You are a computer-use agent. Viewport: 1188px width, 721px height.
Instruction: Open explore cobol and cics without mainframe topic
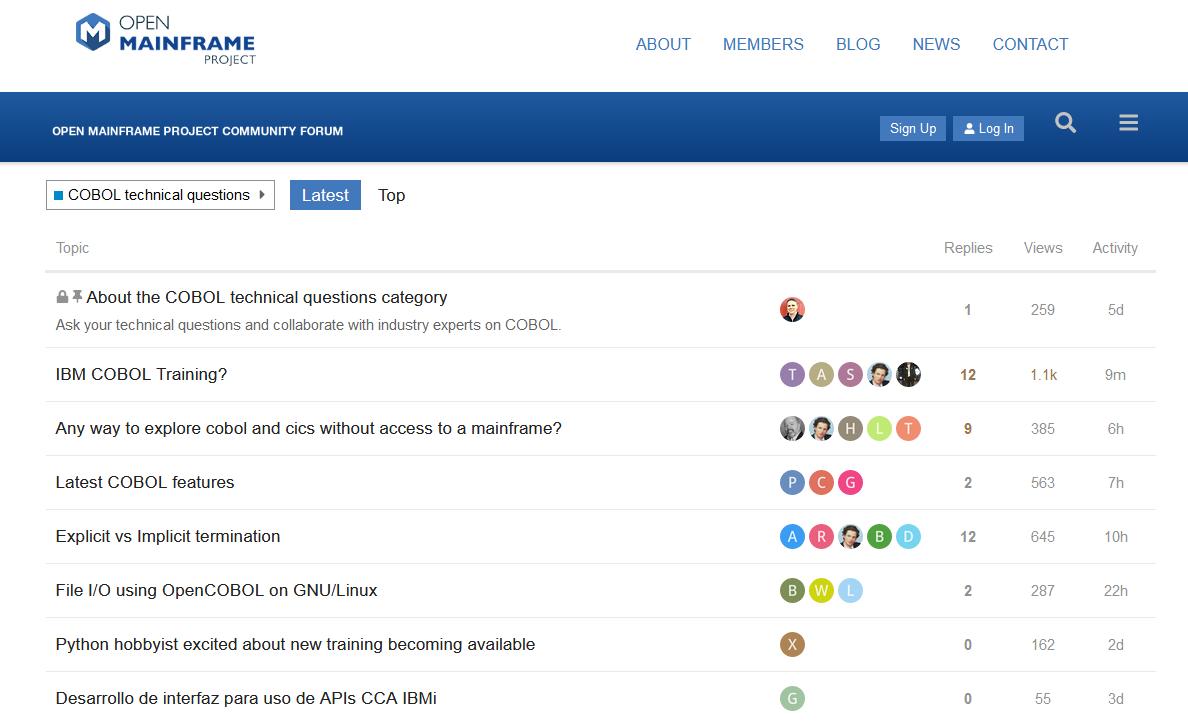(308, 429)
